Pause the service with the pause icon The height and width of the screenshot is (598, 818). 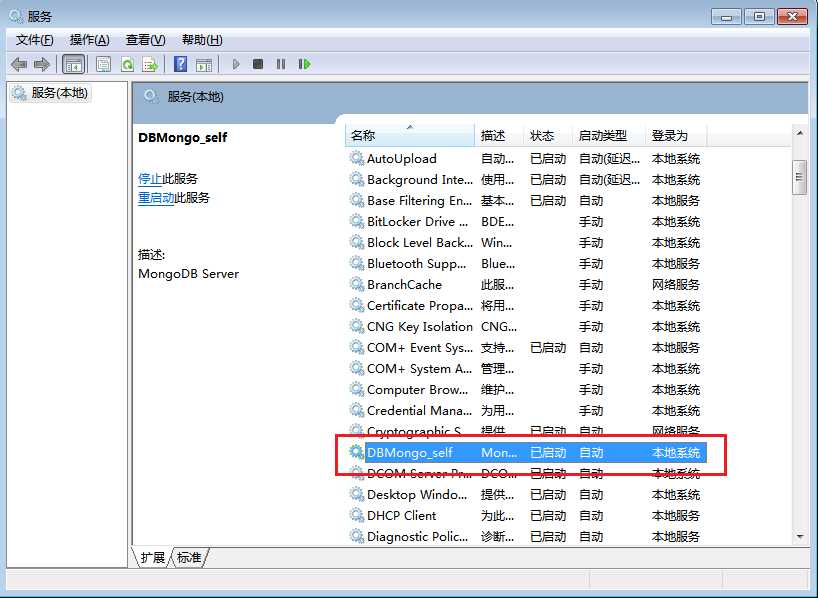coord(281,64)
